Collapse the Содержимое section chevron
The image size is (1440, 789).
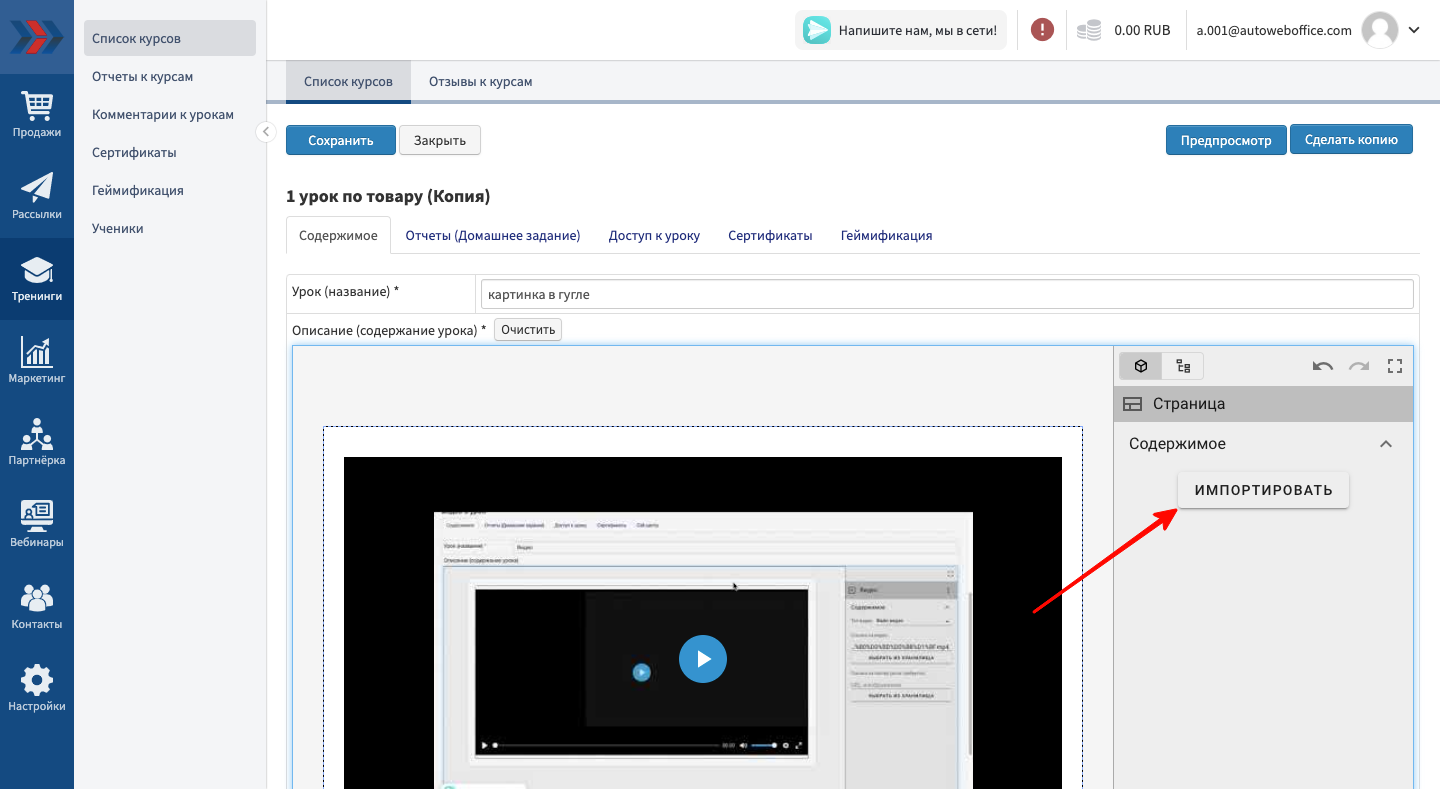[x=1385, y=444]
